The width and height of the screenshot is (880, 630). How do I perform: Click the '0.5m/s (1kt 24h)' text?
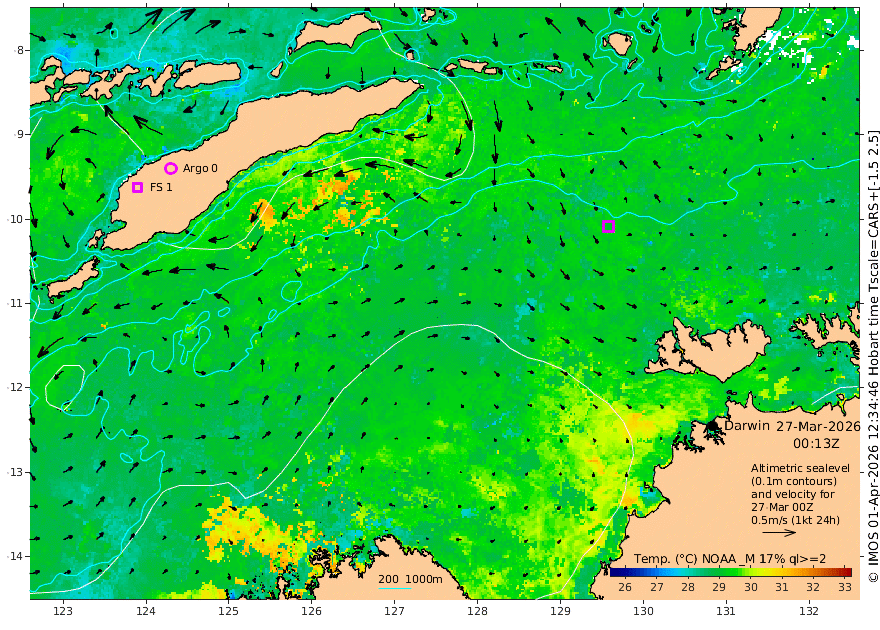[795, 520]
